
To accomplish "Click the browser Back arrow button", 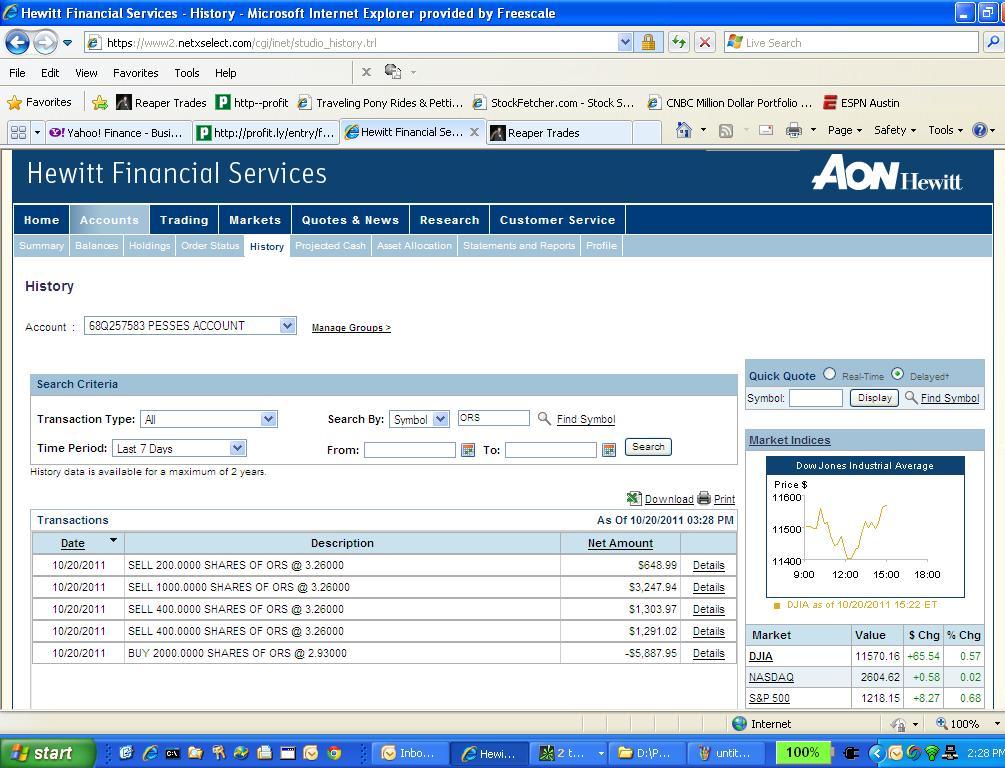I will [x=17, y=43].
